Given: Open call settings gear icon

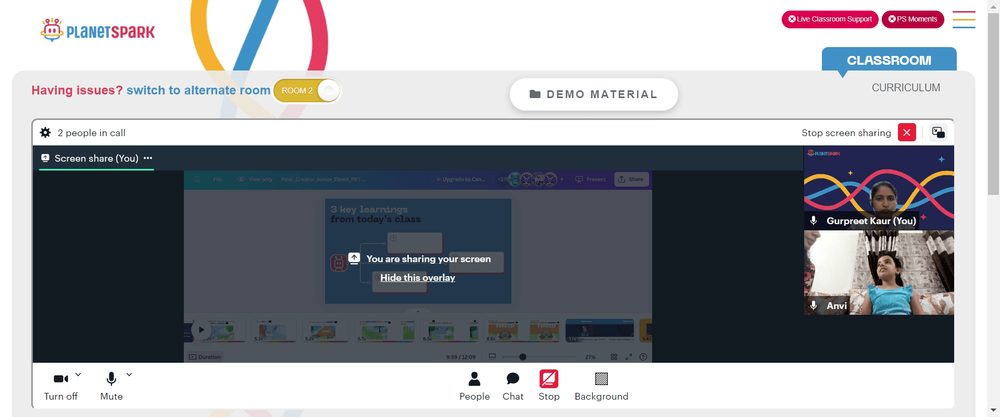Looking at the screenshot, I should click(45, 133).
